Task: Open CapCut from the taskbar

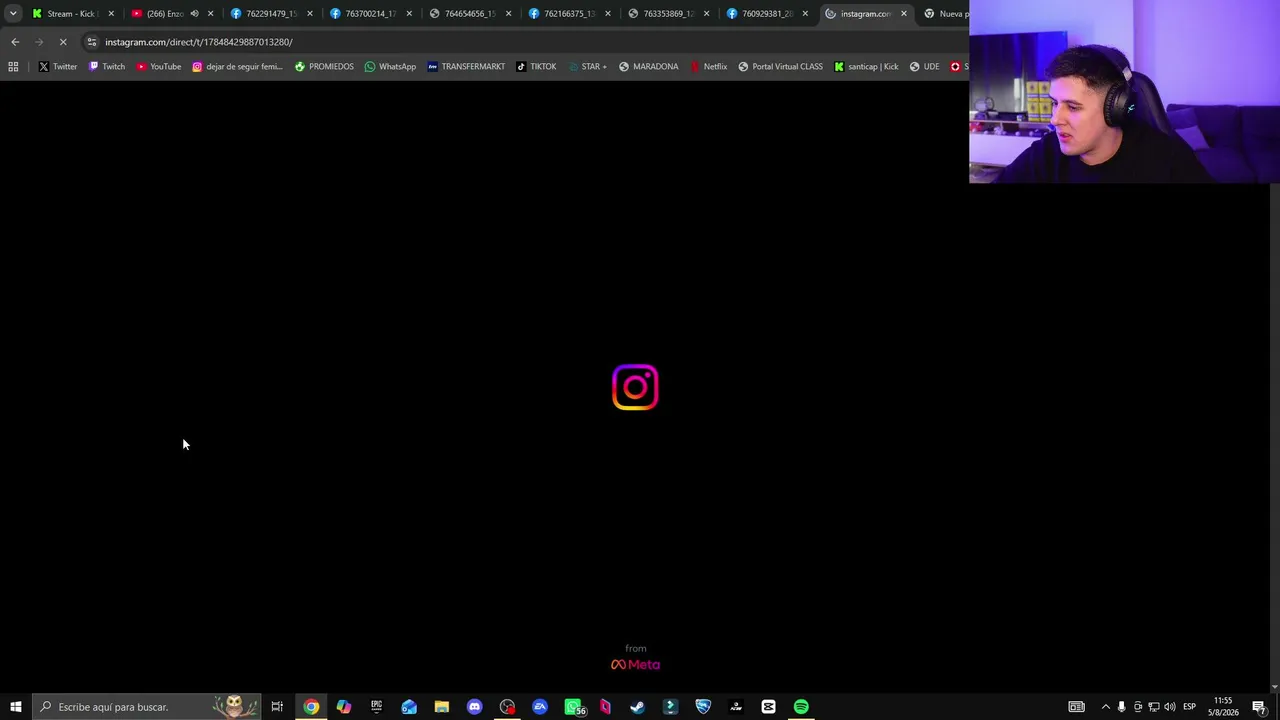Action: 768,707
